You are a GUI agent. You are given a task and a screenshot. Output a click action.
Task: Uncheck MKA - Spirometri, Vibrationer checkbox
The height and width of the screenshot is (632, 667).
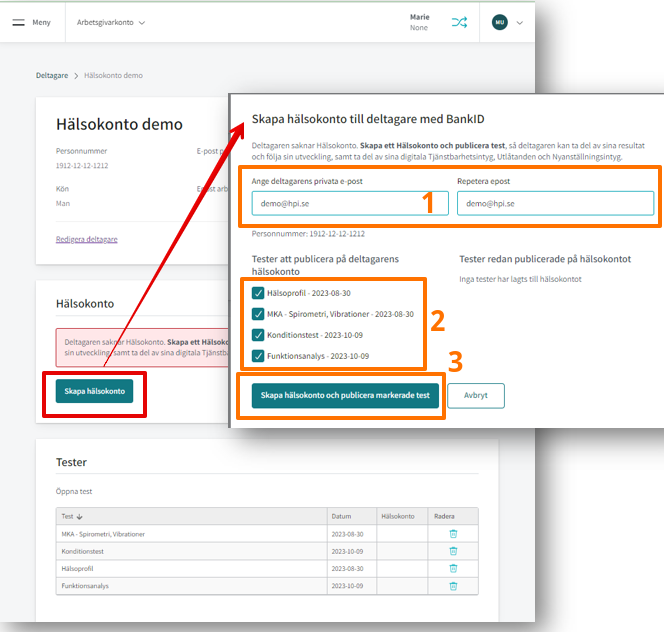coord(258,314)
